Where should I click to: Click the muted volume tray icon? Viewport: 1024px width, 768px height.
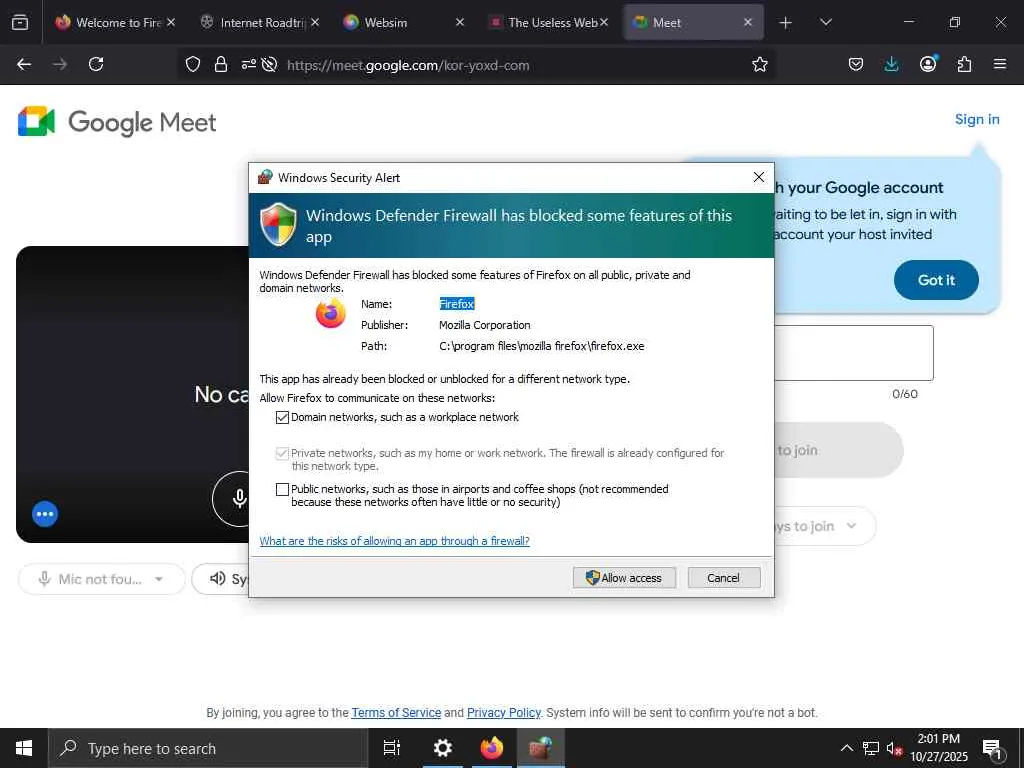[x=894, y=748]
